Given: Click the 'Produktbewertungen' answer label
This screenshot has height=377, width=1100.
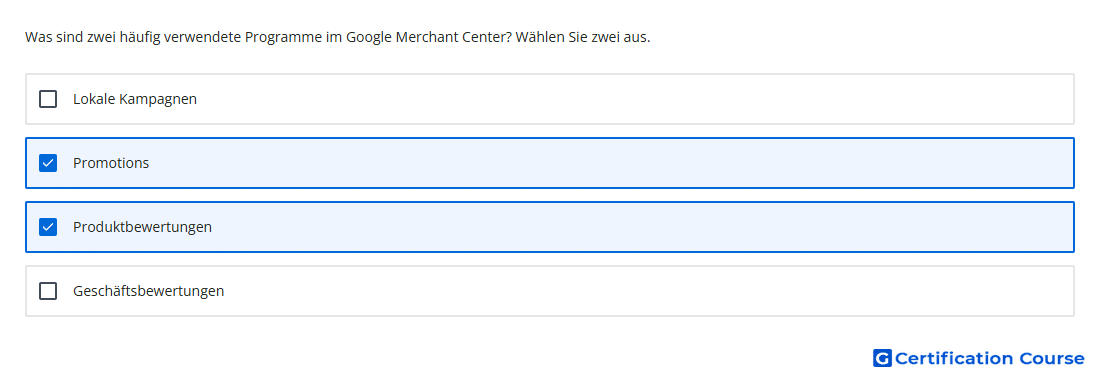Looking at the screenshot, I should pos(142,227).
